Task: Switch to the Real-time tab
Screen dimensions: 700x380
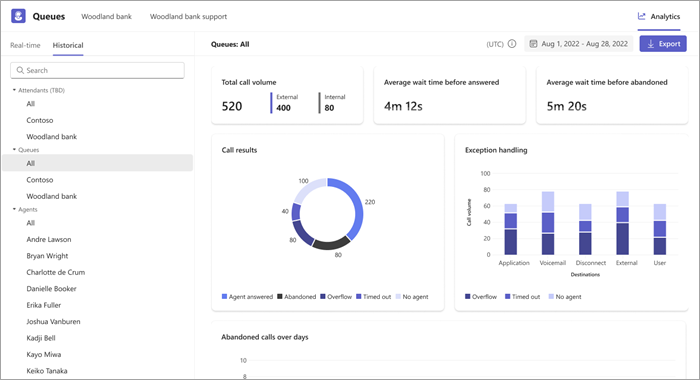Action: [x=25, y=45]
